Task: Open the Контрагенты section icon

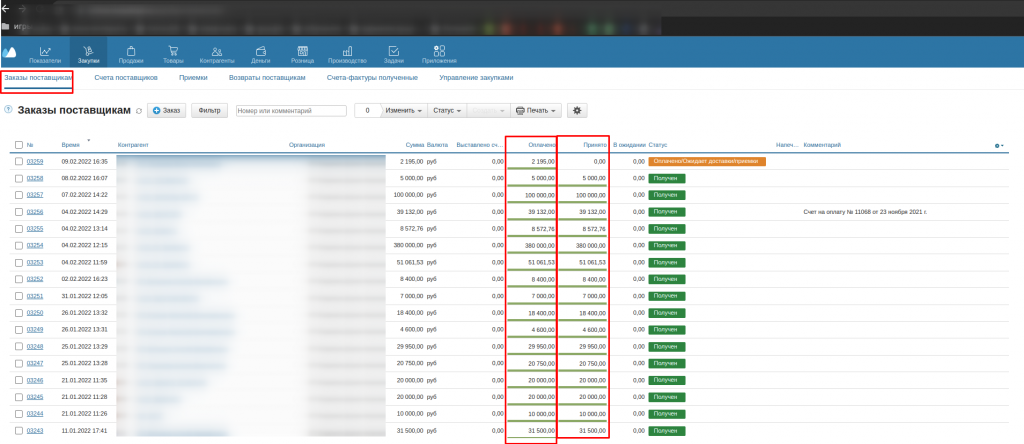Action: click(217, 52)
